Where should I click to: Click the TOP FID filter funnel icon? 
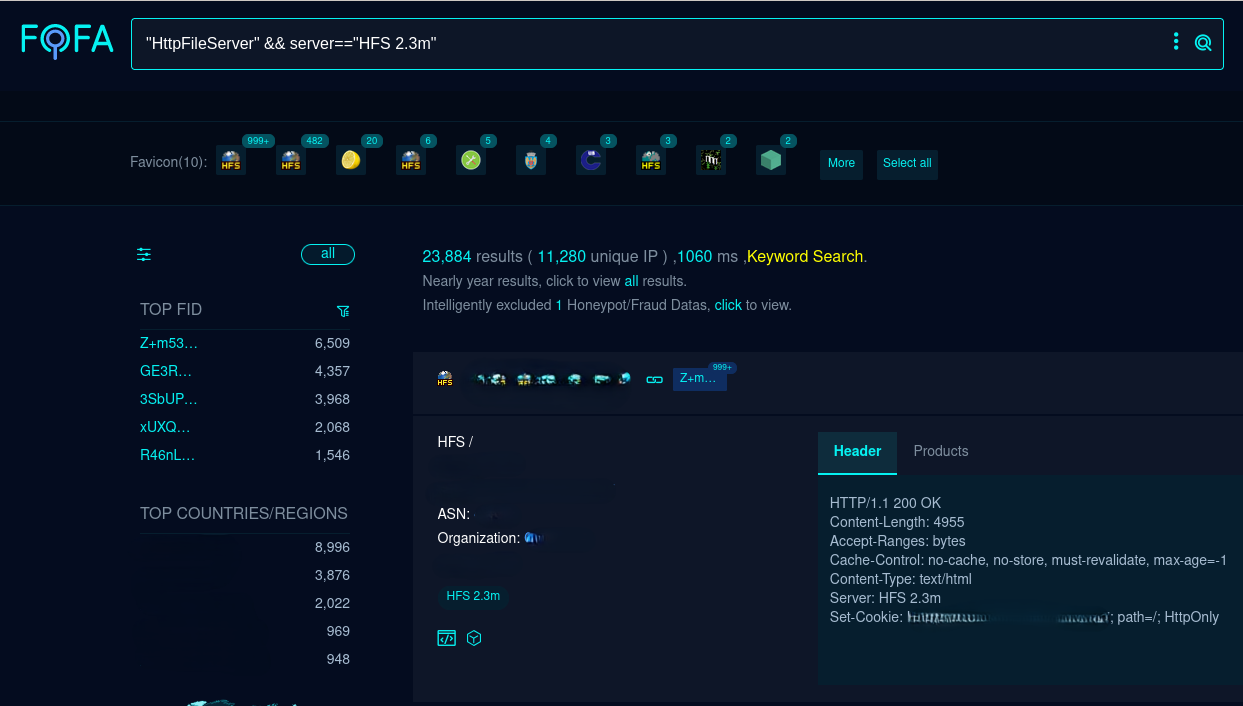point(343,311)
